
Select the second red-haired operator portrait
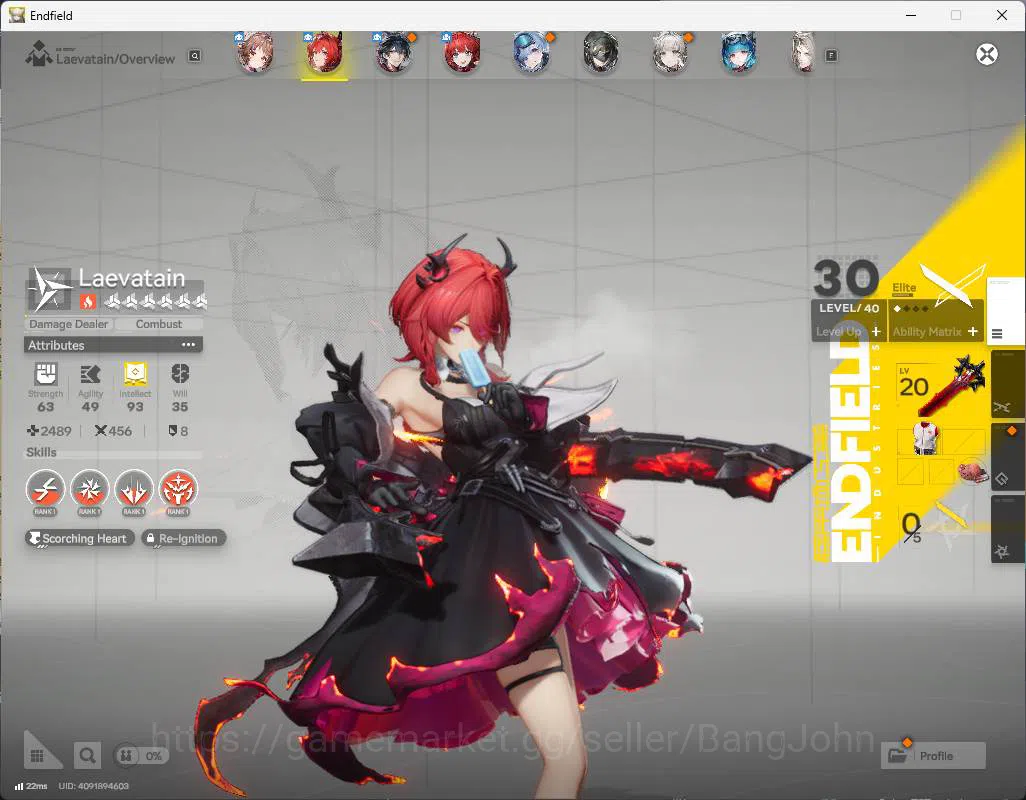pos(463,52)
